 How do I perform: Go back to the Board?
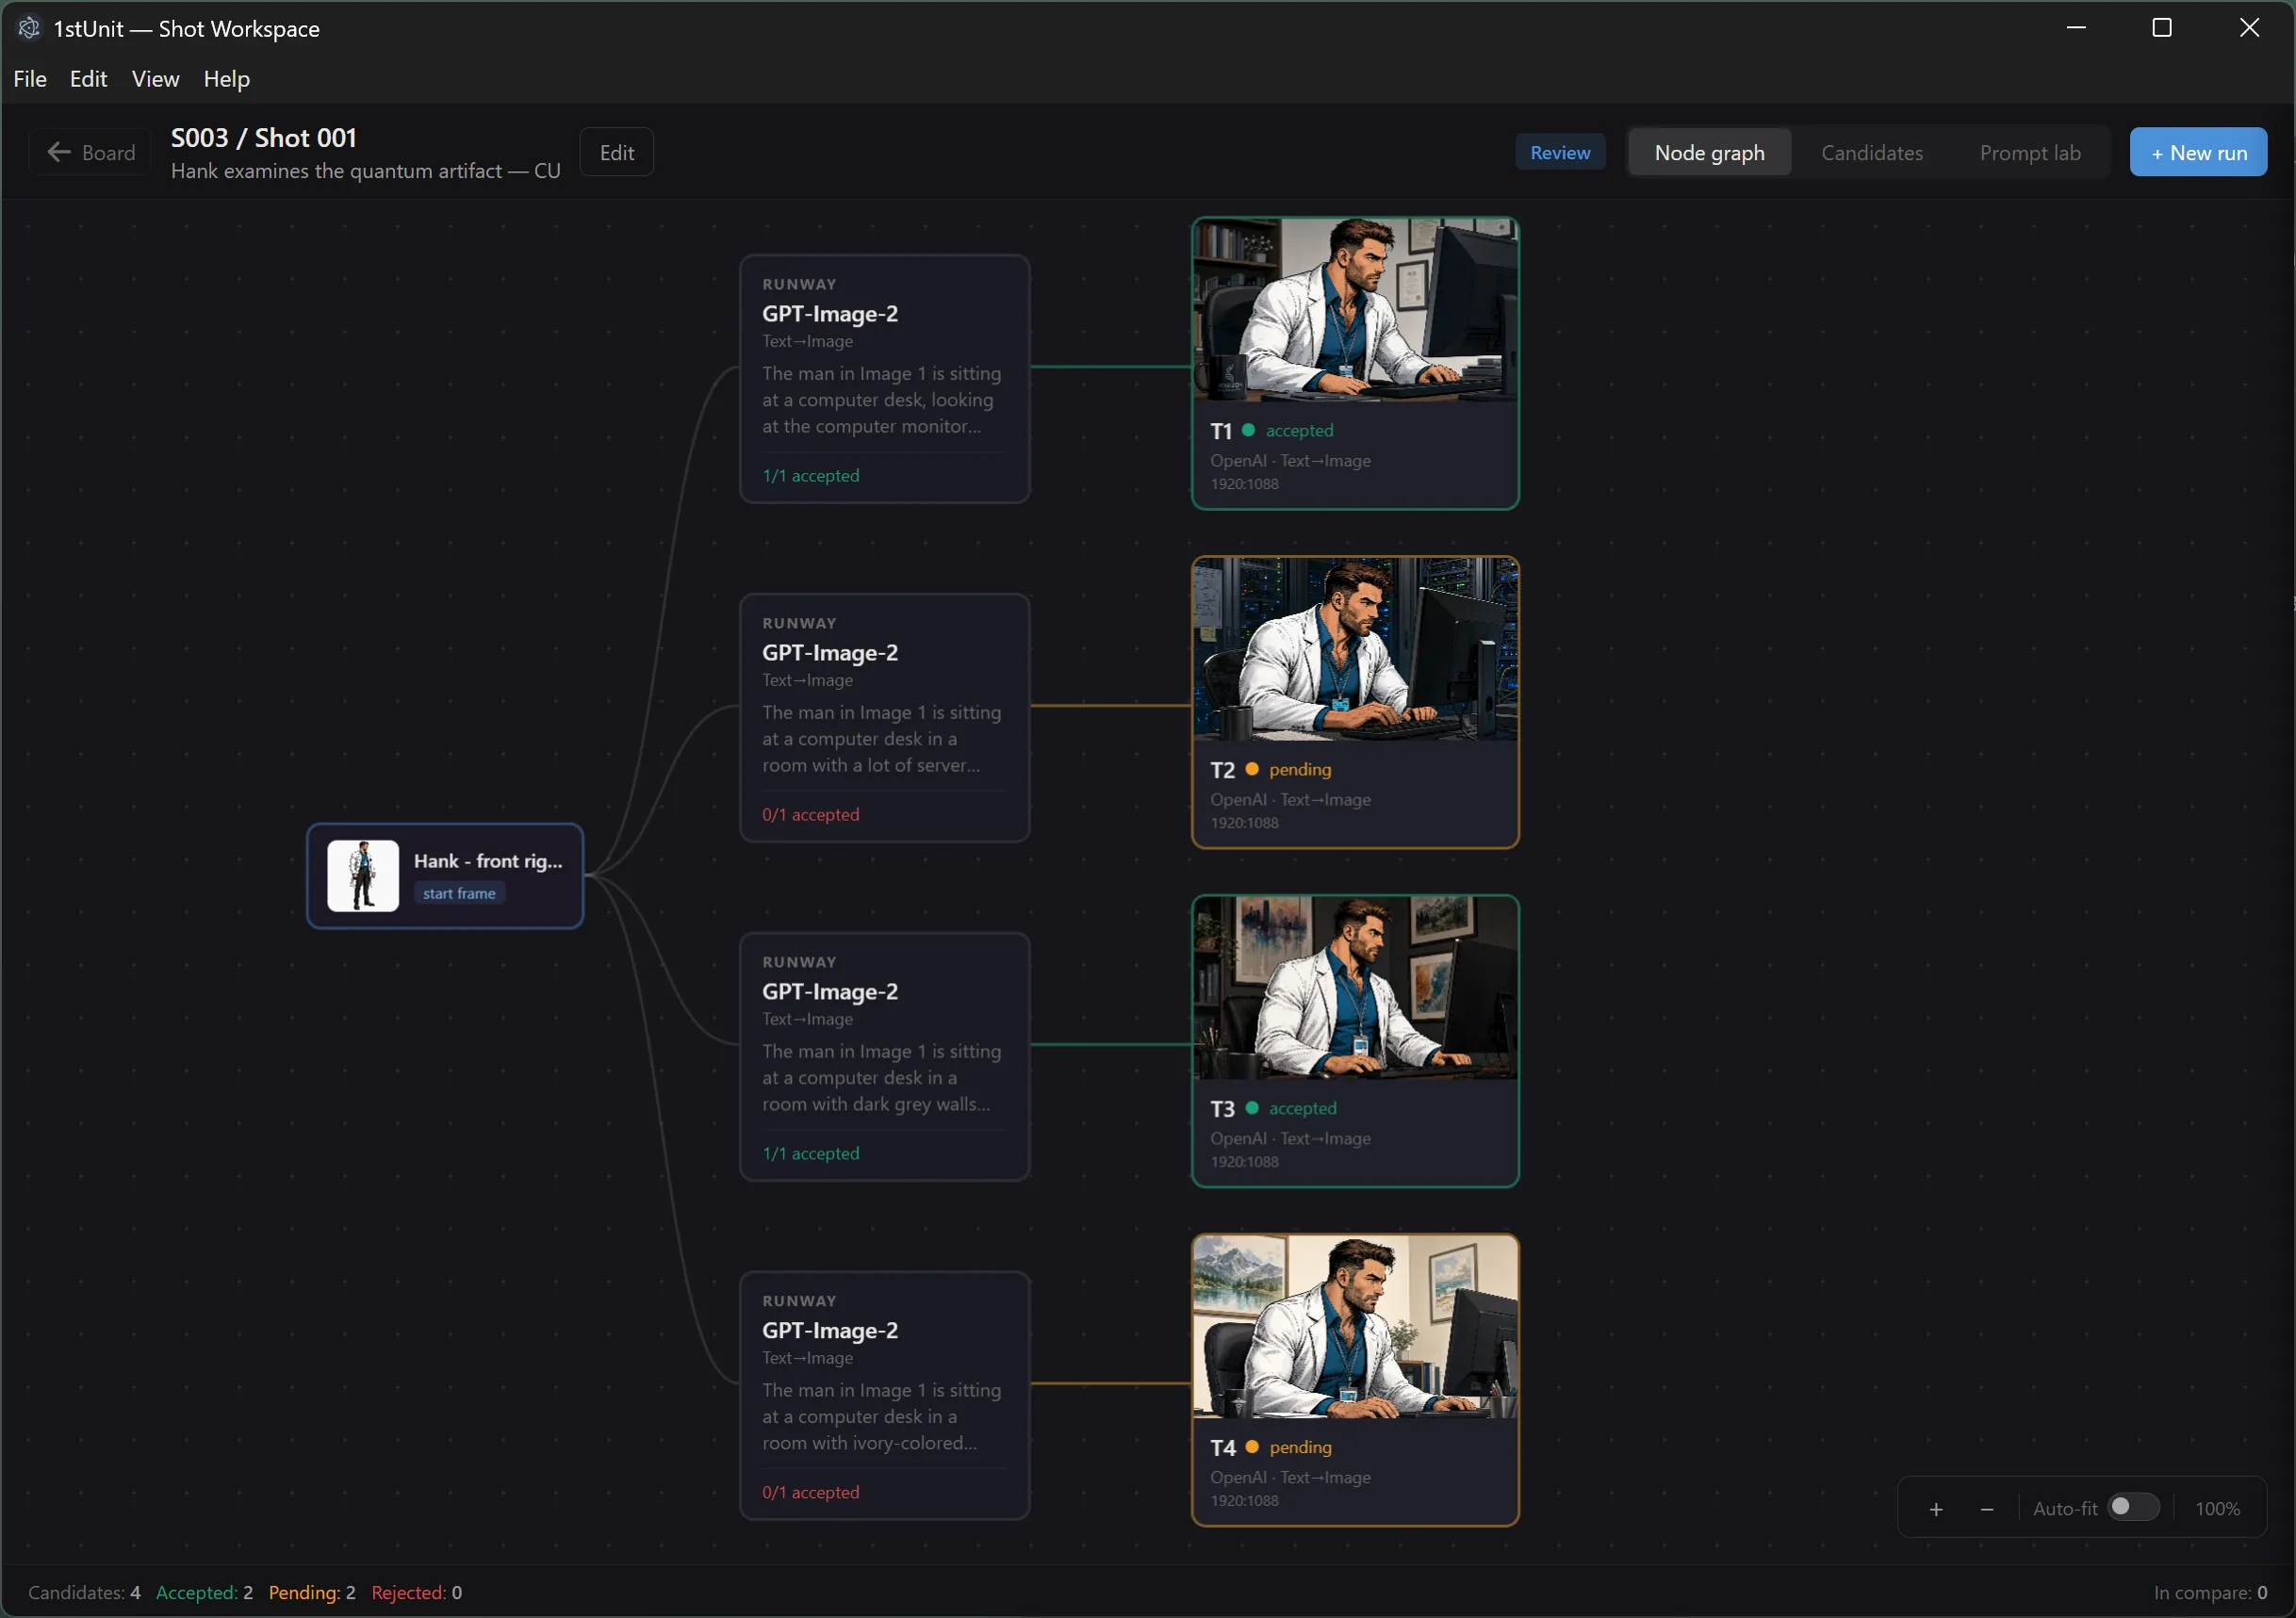click(91, 152)
